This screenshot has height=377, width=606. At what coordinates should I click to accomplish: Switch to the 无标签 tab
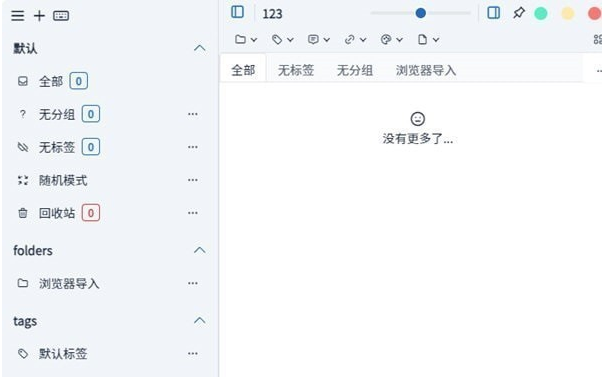click(x=296, y=70)
